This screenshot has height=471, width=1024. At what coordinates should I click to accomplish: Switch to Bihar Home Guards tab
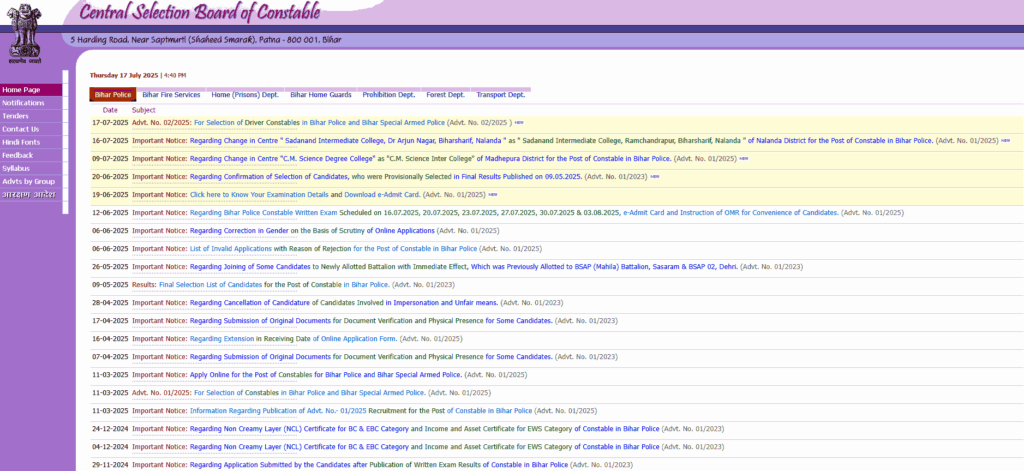[321, 95]
